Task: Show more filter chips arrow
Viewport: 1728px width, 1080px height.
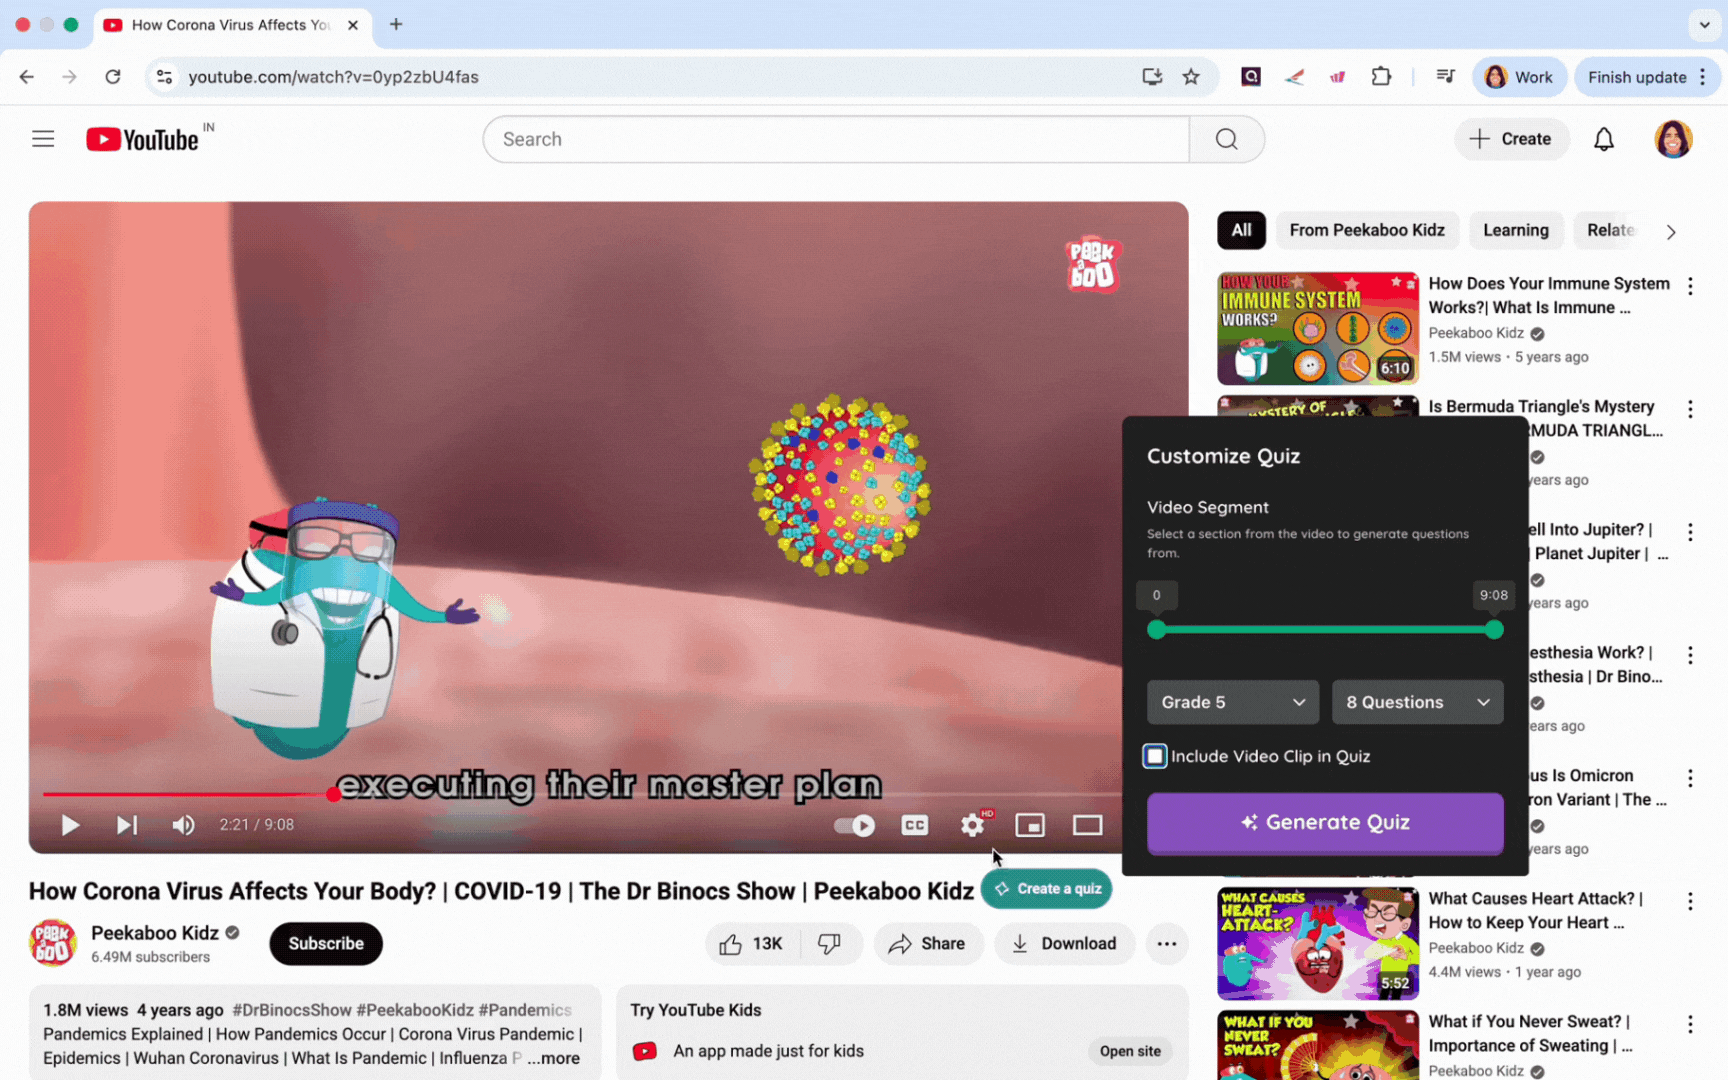Action: (1671, 231)
